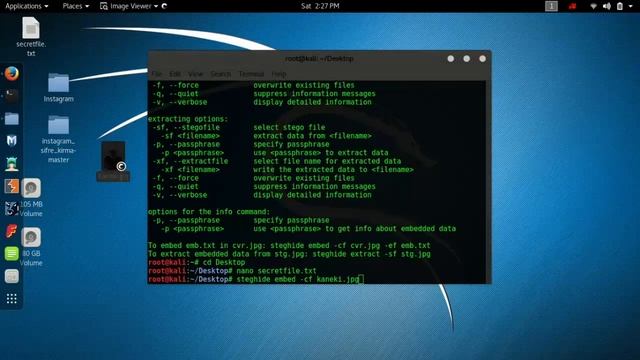This screenshot has width=640, height=360.
Task: Launch Armitage from the dock
Action: tap(12, 164)
